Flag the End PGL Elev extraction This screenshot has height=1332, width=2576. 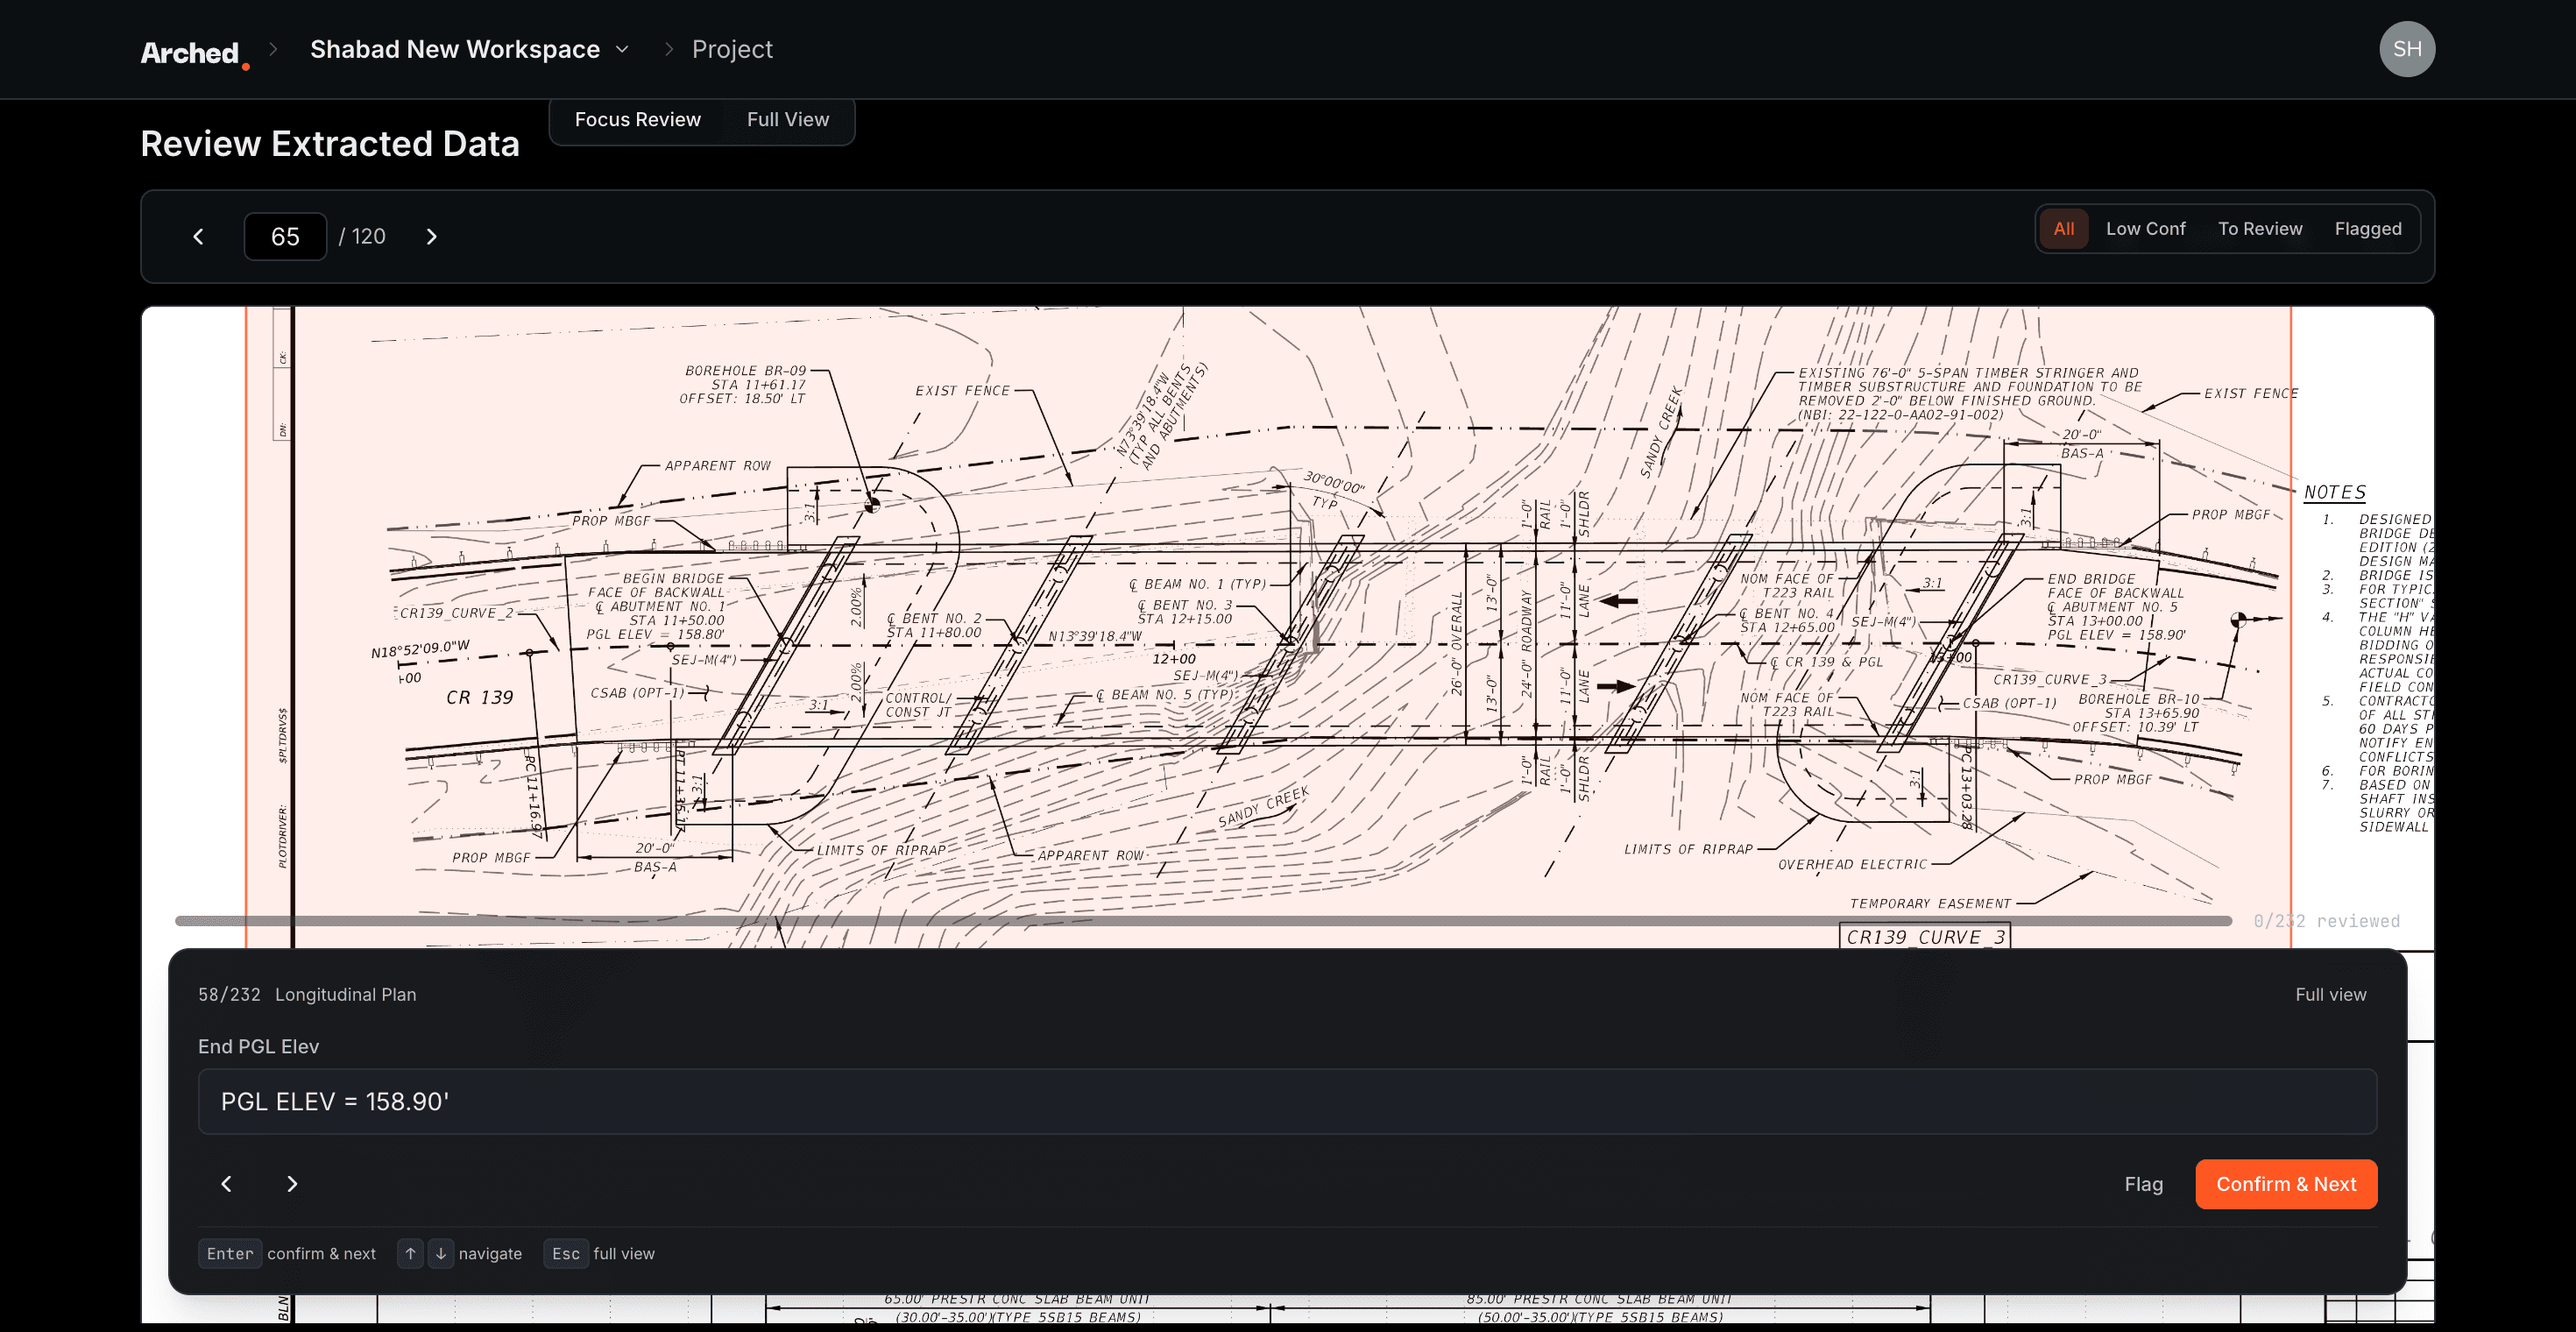pos(2144,1184)
